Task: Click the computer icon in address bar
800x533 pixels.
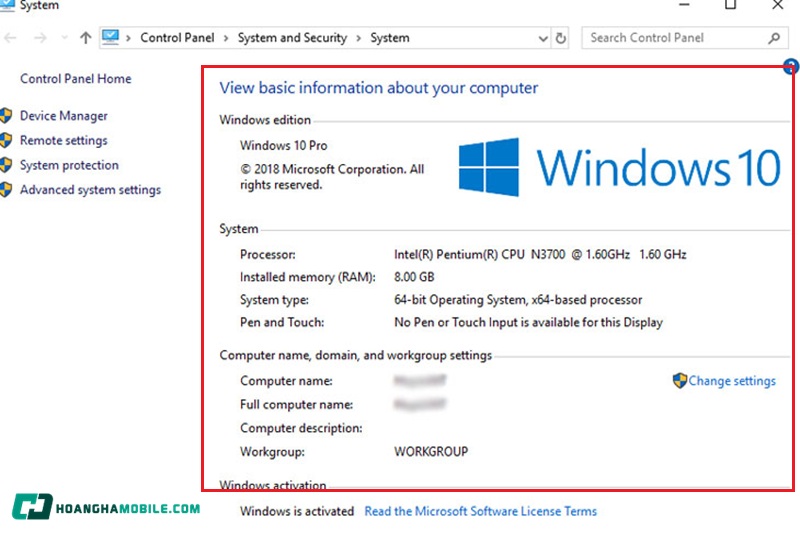Action: click(x=110, y=38)
